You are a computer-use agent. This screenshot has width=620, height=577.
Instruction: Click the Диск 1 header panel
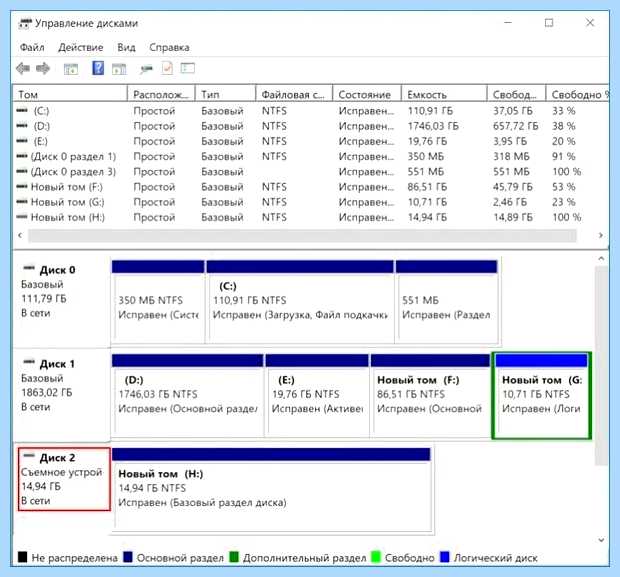coord(61,395)
